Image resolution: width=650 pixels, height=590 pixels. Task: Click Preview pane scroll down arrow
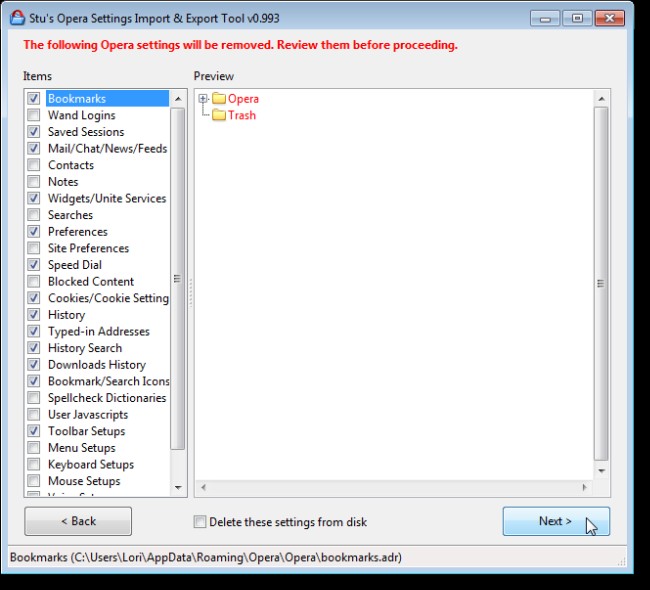point(601,471)
